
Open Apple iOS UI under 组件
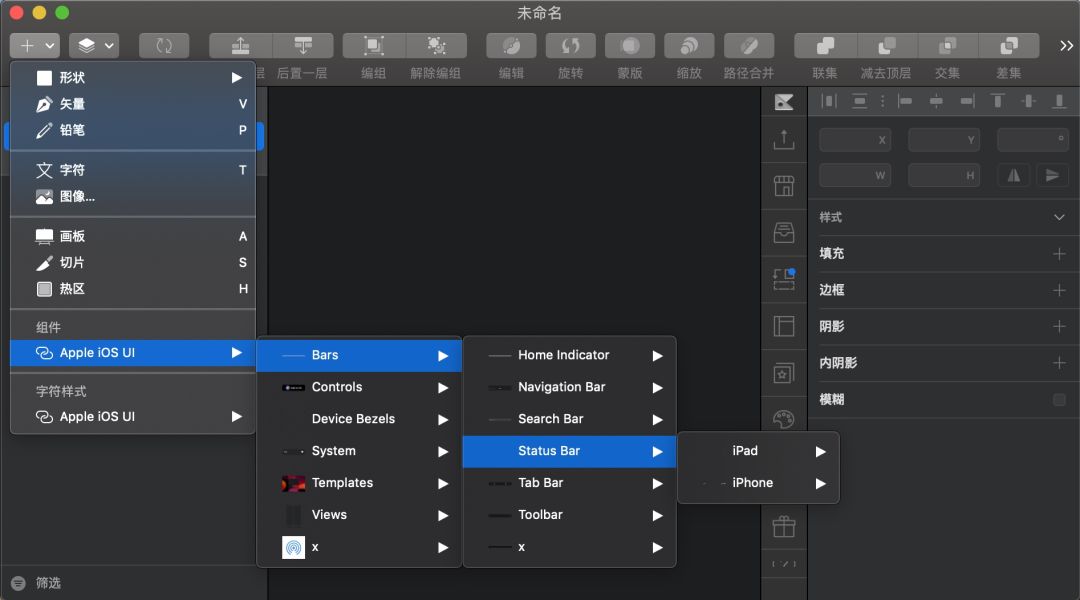133,353
